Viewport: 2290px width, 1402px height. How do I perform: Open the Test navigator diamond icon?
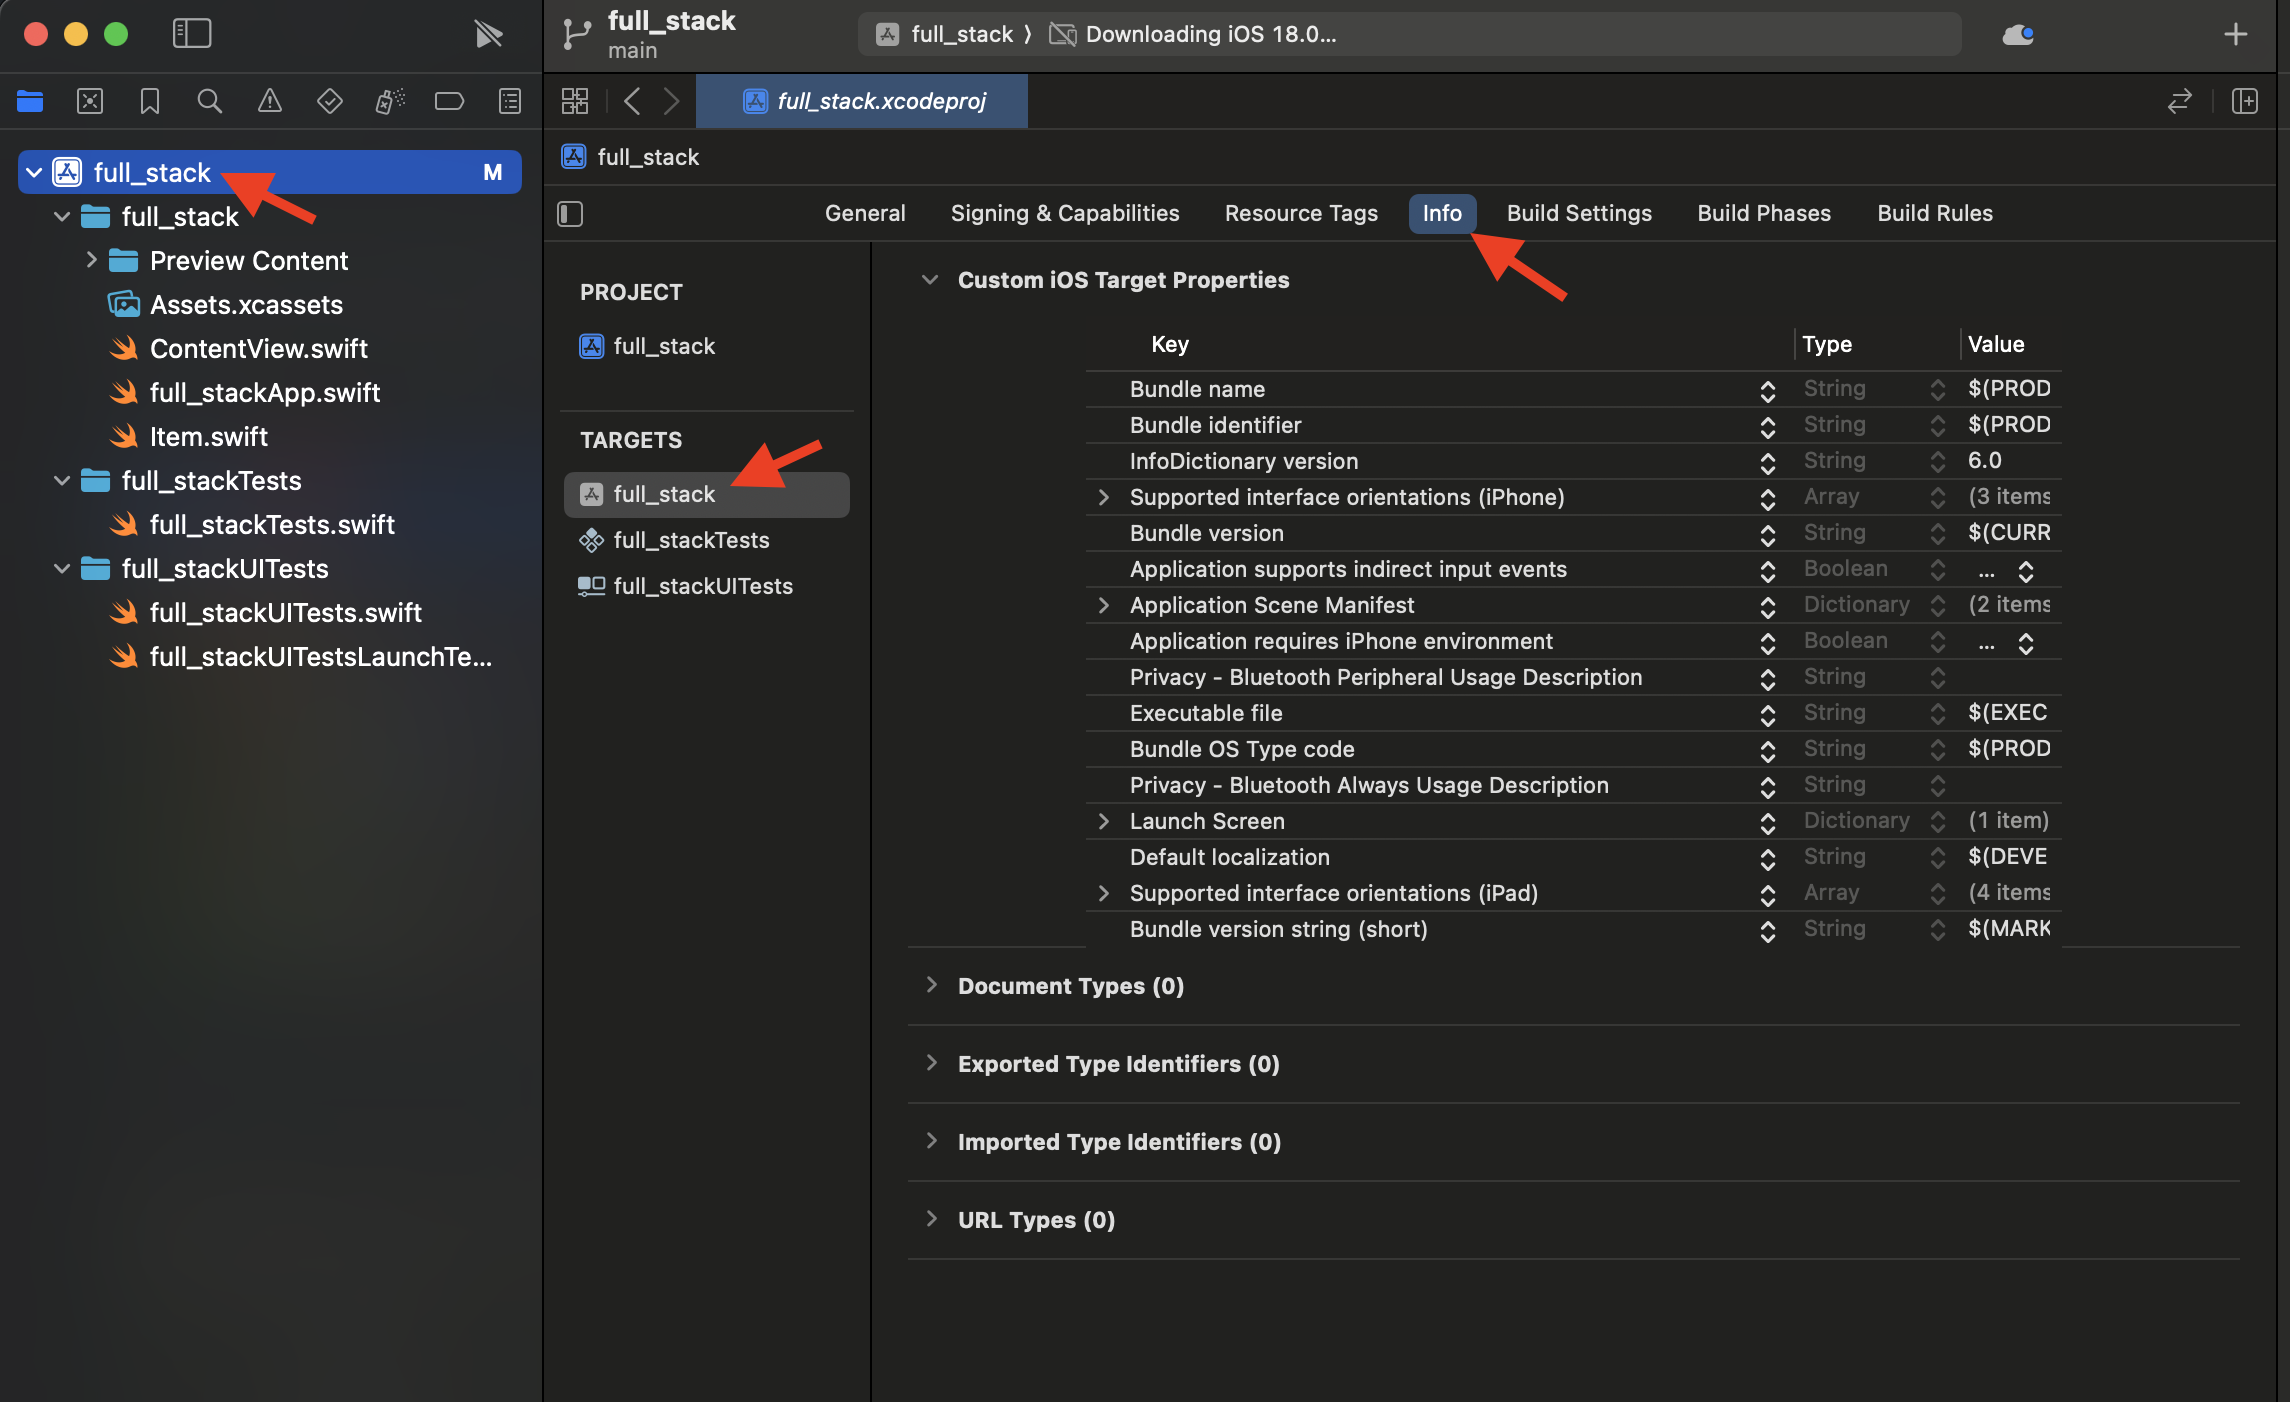pyautogui.click(x=330, y=101)
